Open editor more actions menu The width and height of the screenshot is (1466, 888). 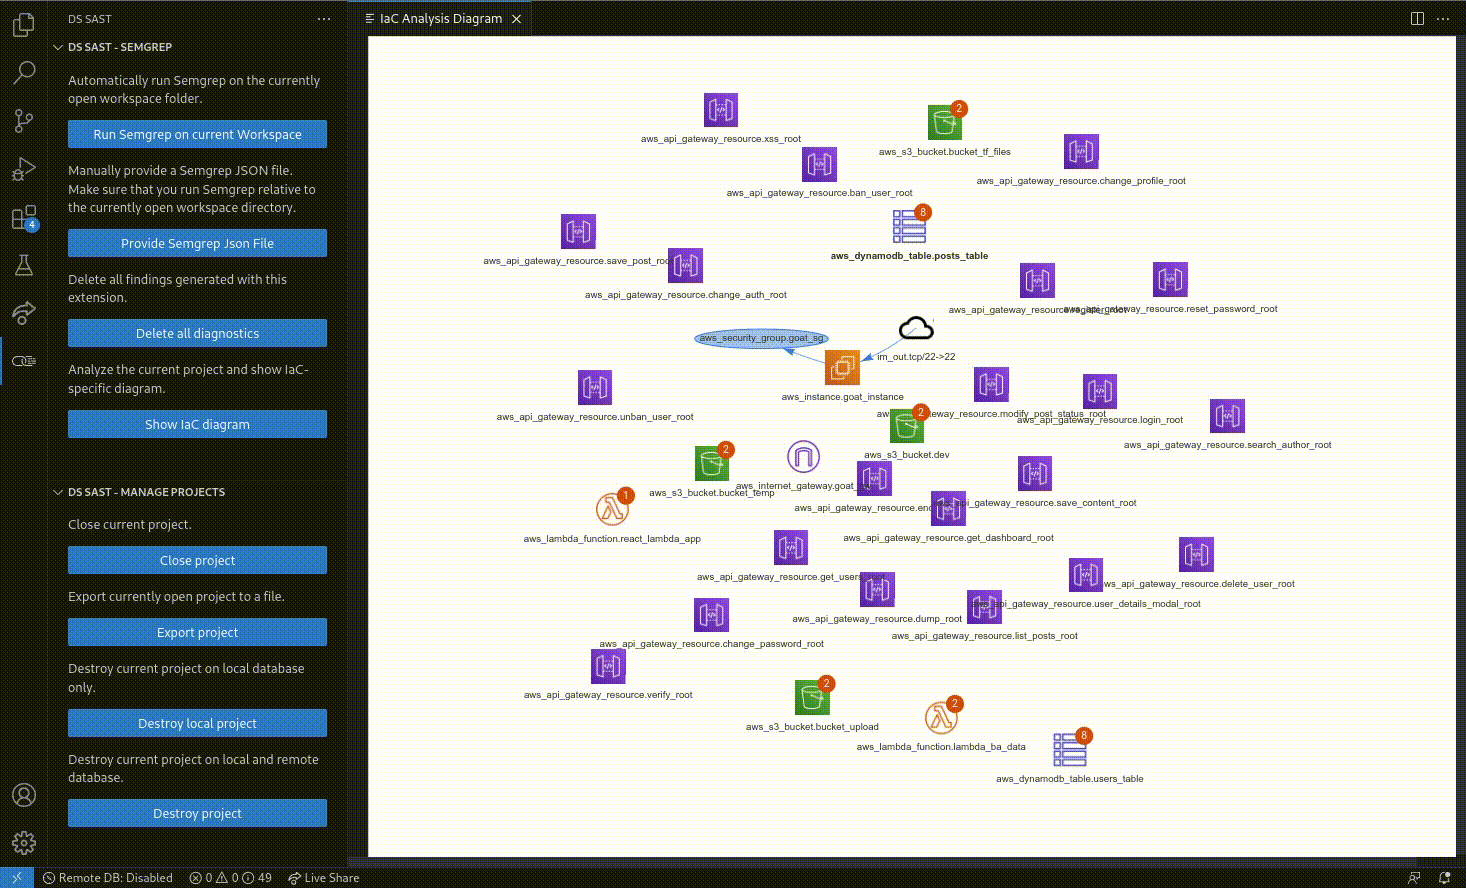click(1442, 19)
